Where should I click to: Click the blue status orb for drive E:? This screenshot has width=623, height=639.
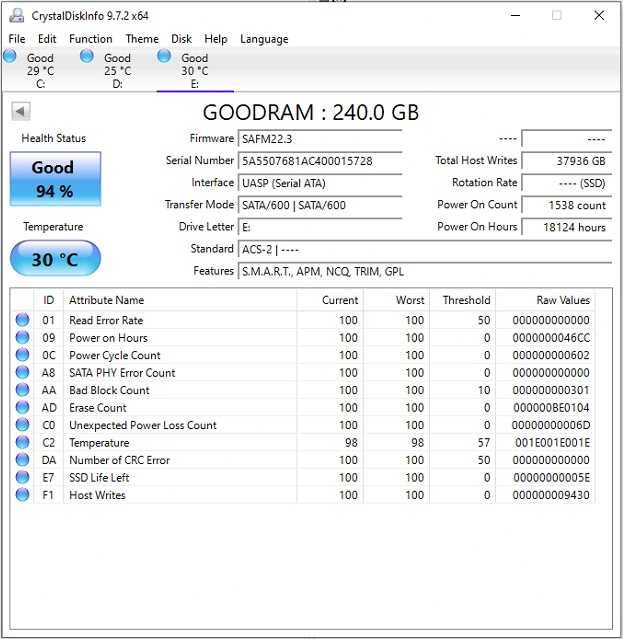(164, 56)
